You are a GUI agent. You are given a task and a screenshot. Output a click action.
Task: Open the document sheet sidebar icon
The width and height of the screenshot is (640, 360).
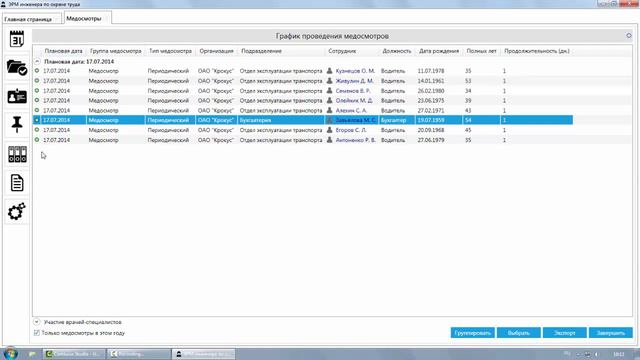pos(17,183)
